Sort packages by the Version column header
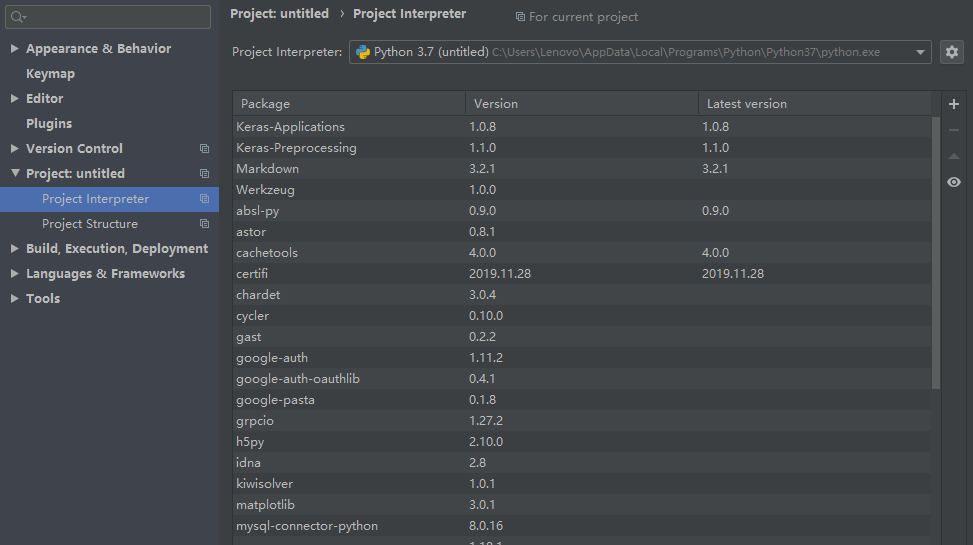This screenshot has height=545, width=973. click(580, 104)
